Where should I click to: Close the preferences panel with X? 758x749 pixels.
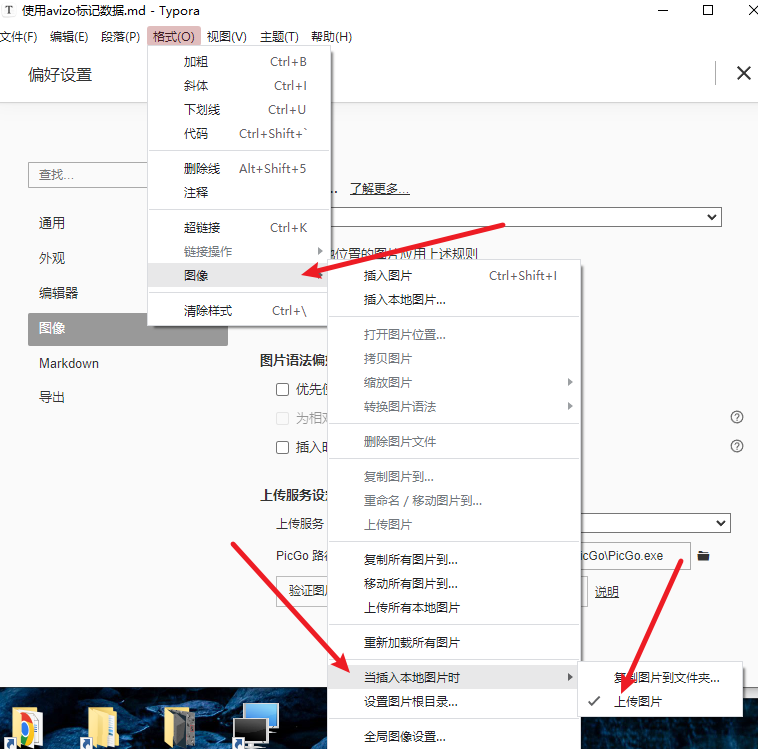click(x=743, y=73)
